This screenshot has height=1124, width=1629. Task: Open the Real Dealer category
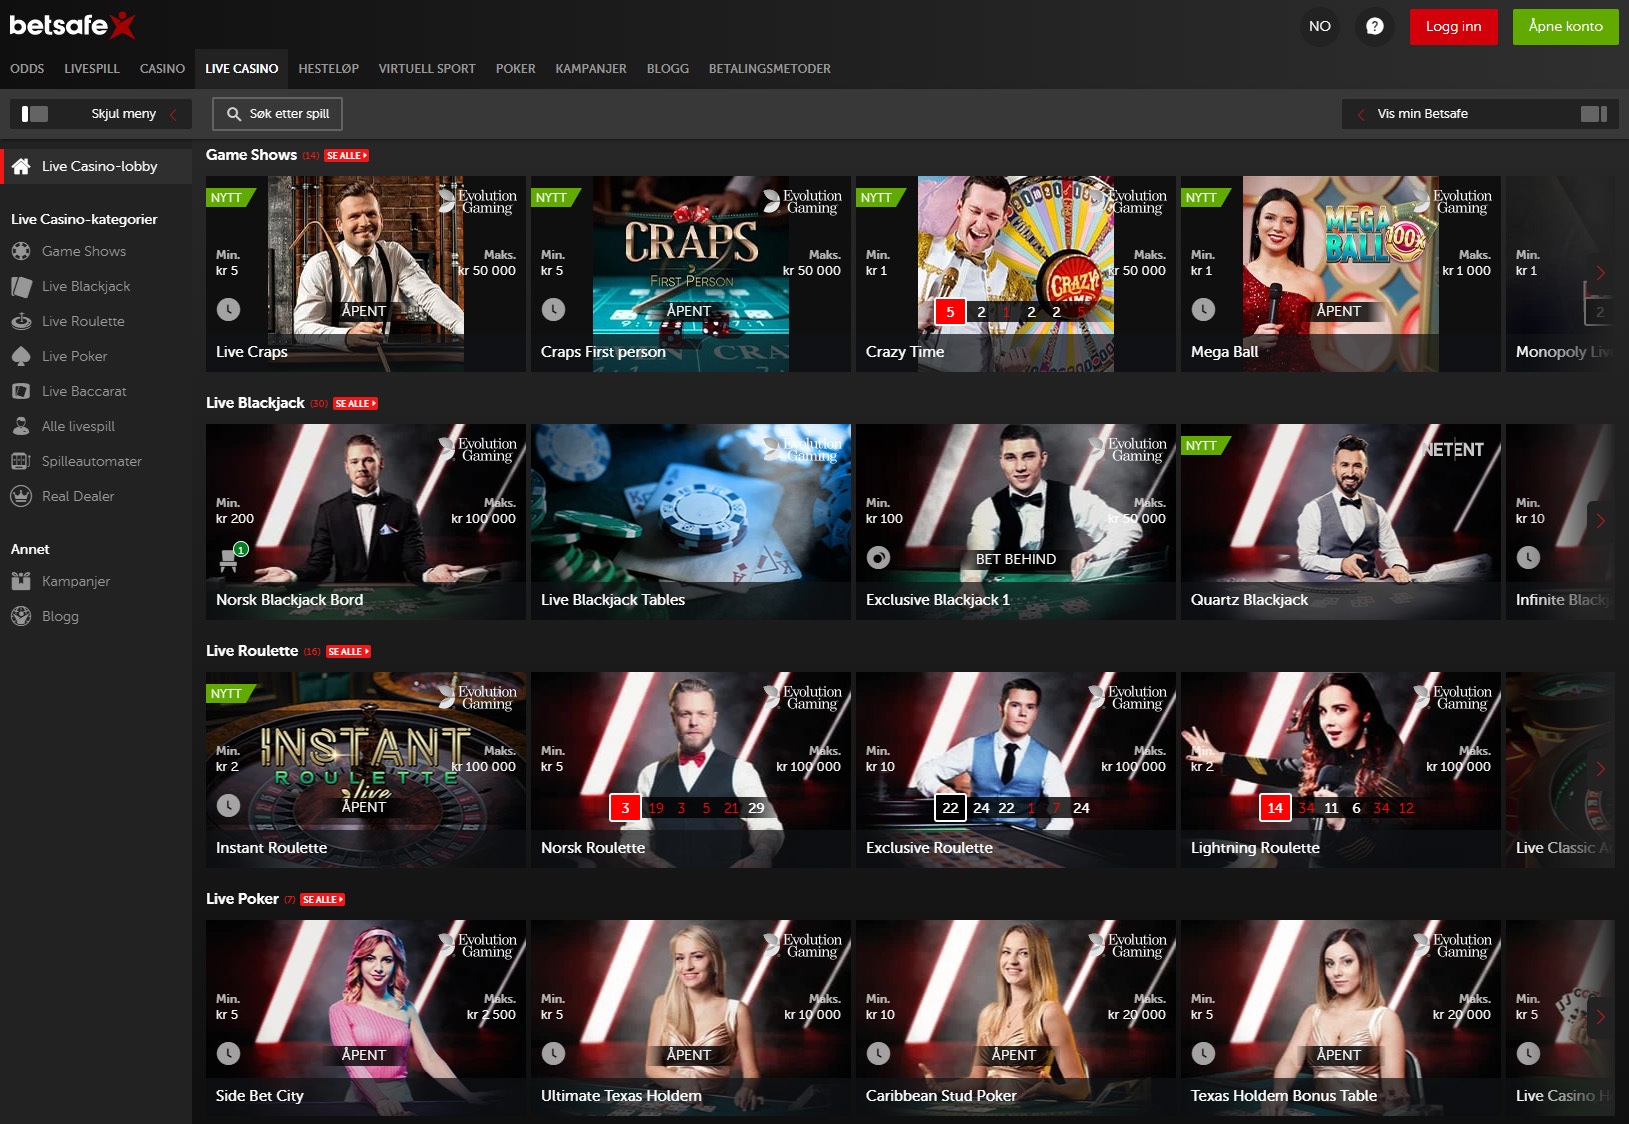click(78, 496)
